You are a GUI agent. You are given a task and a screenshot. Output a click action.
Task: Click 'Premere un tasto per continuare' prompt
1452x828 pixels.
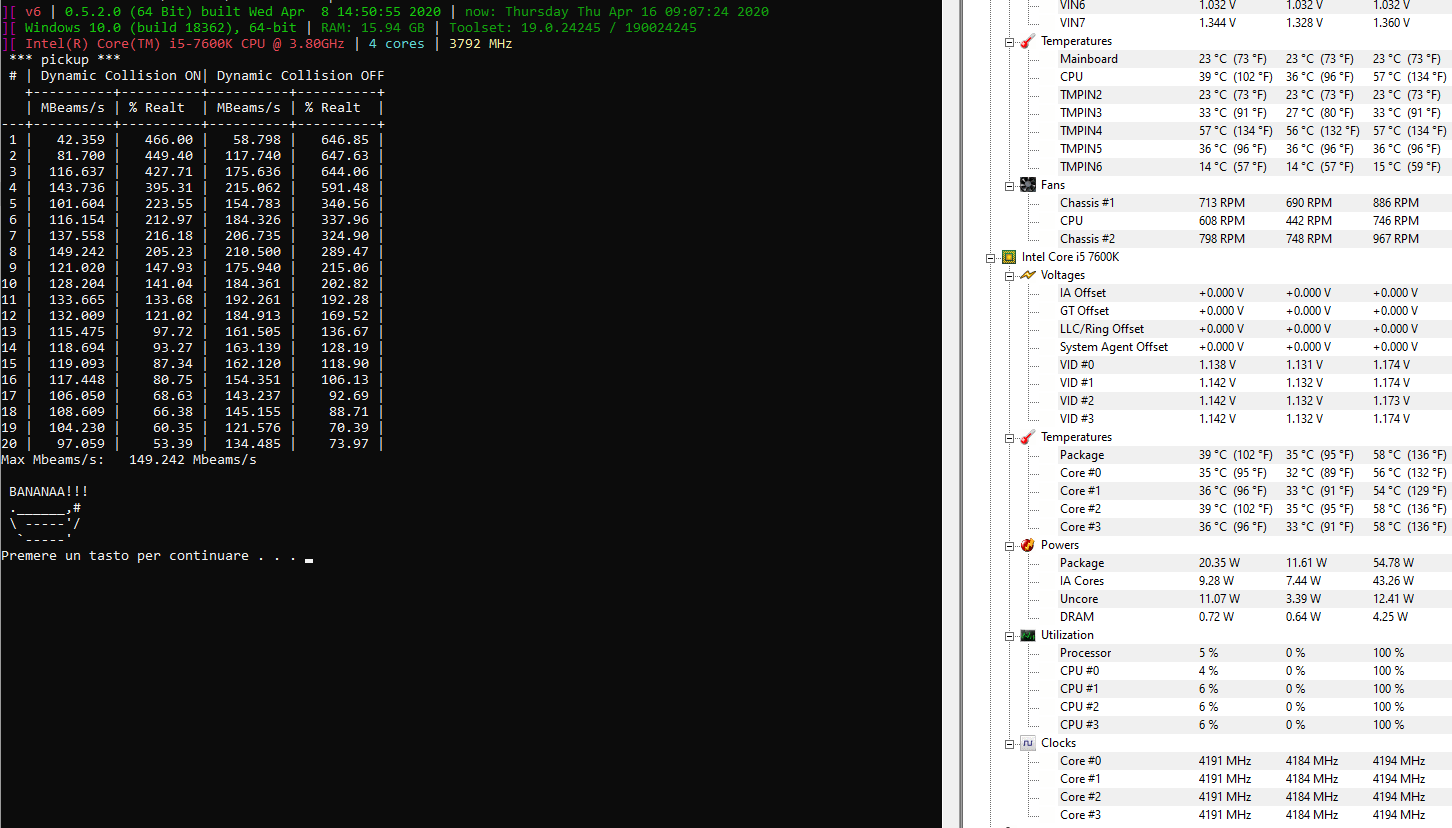125,556
